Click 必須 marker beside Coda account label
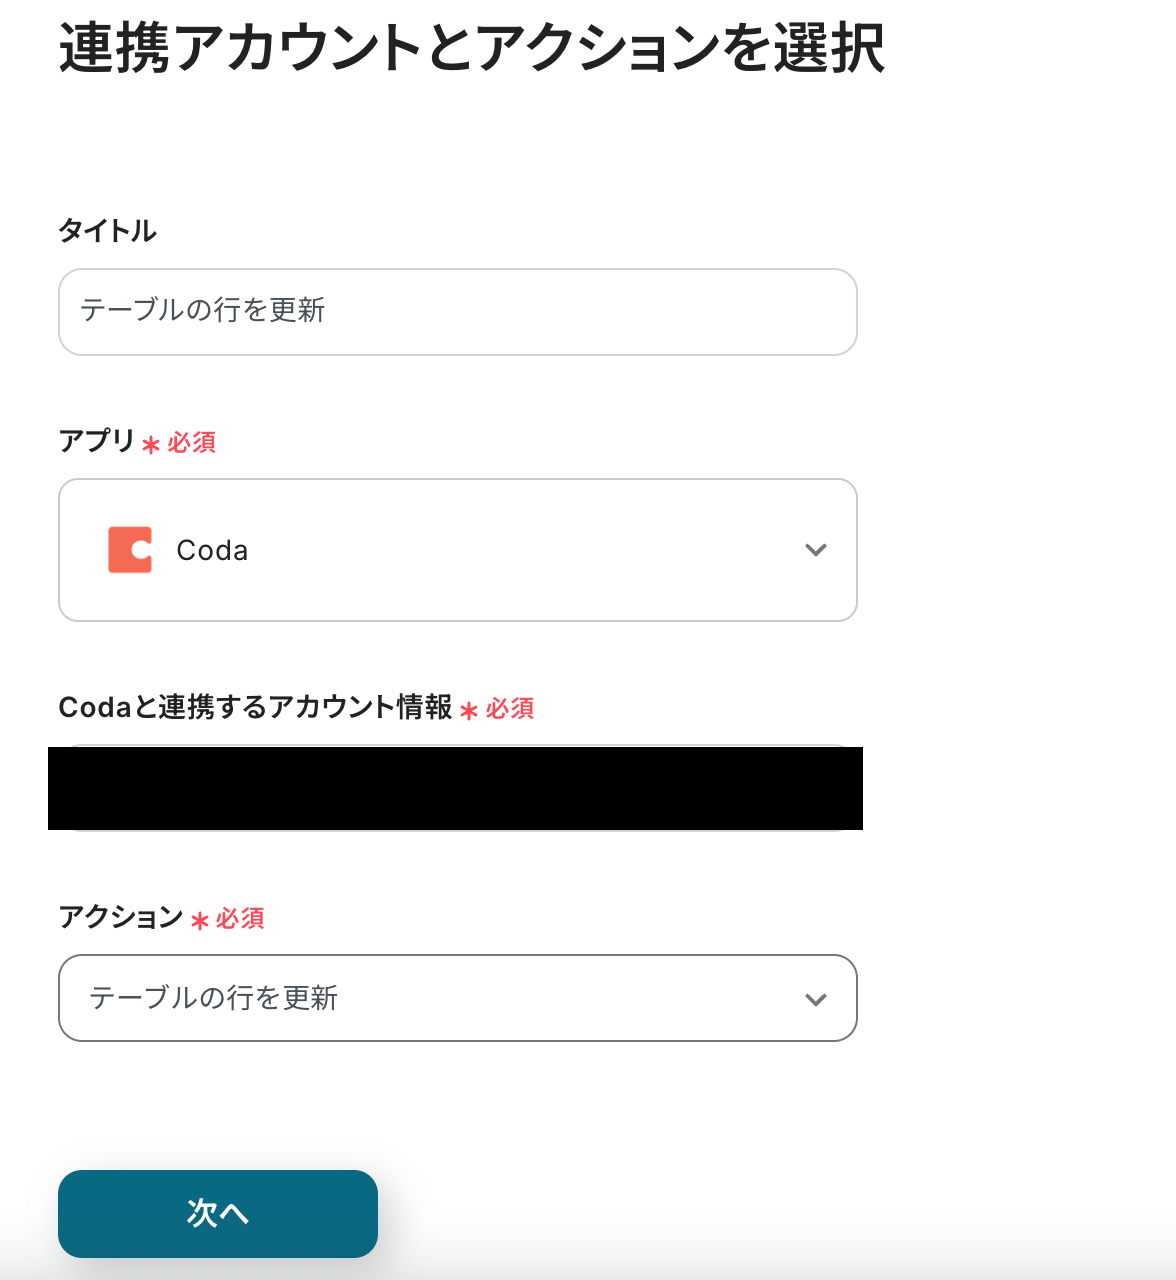Image resolution: width=1176 pixels, height=1280 pixels. click(510, 709)
